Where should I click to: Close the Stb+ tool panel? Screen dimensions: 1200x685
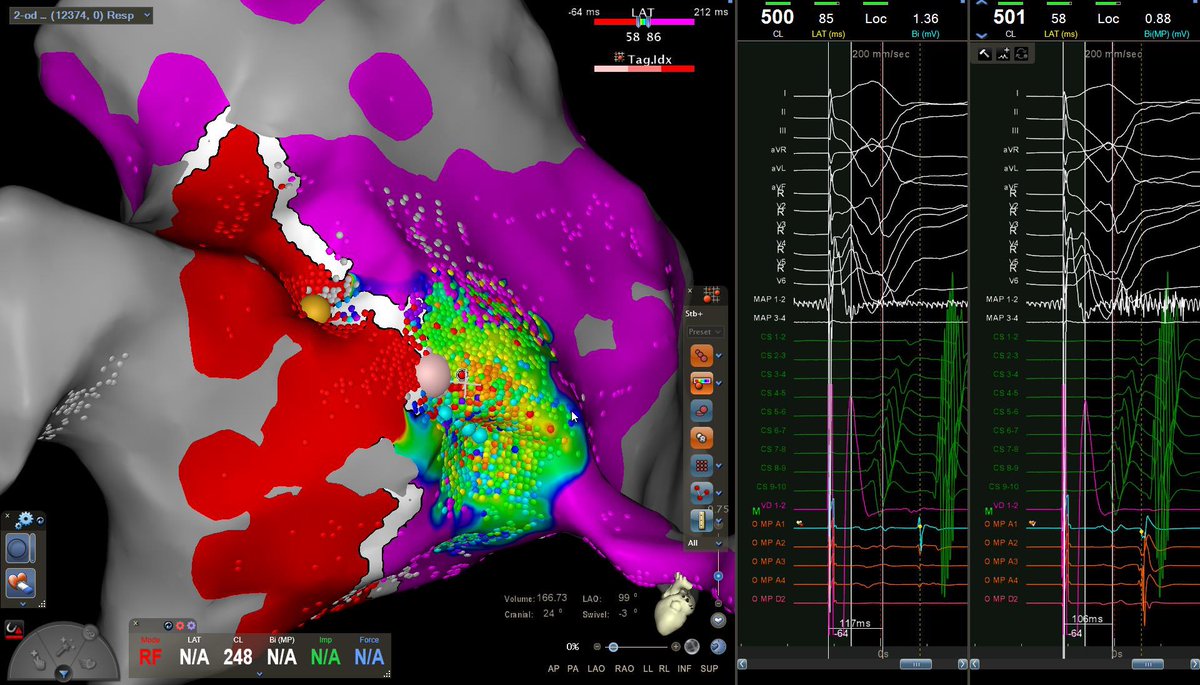[x=690, y=291]
